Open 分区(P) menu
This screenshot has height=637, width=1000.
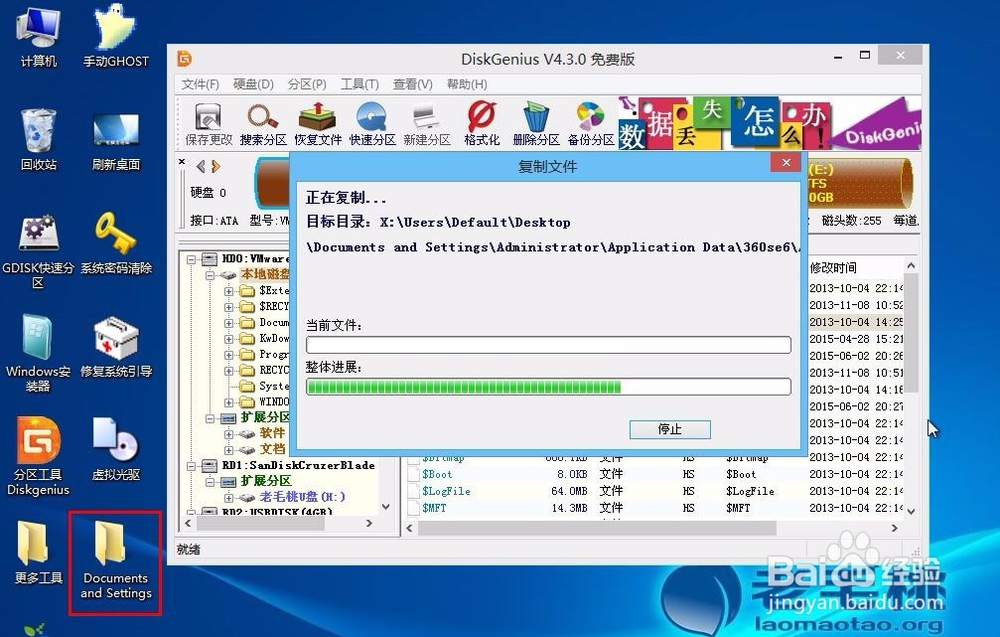[307, 84]
